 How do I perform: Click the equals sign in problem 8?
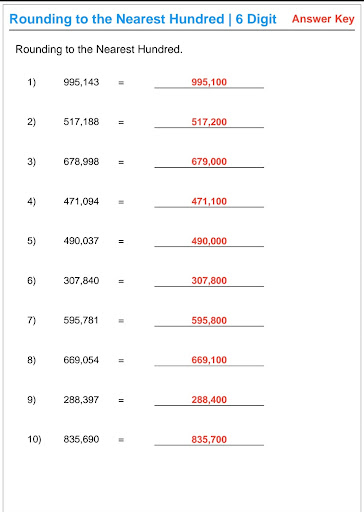[x=121, y=360]
